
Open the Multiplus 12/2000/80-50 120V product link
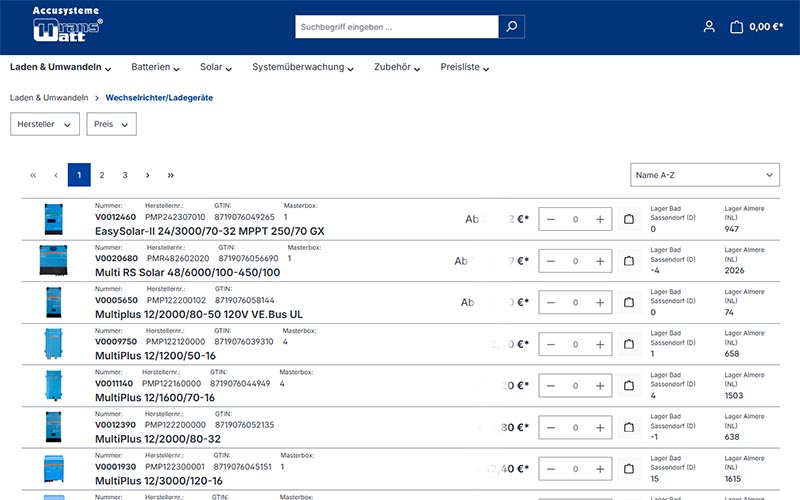pyautogui.click(x=198, y=314)
